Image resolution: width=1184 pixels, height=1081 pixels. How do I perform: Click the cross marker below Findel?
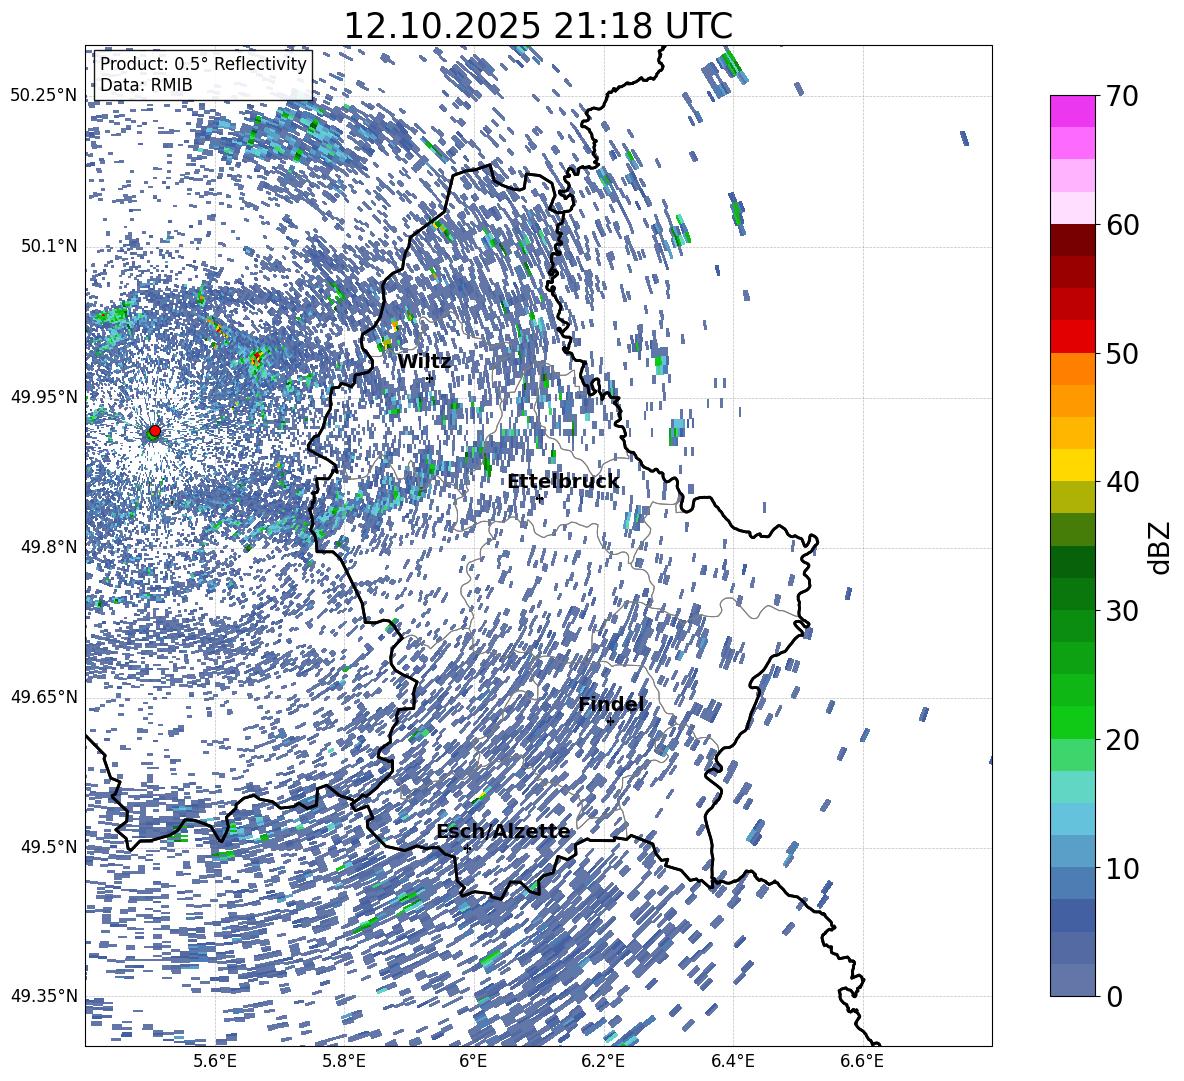[610, 721]
